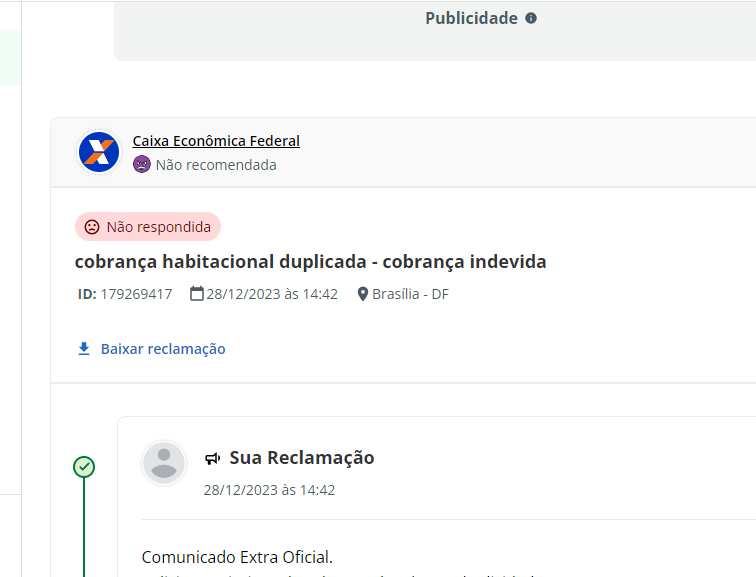Click the timestamp under Sua Reclamação
The width and height of the screenshot is (756, 577).
[x=269, y=490]
